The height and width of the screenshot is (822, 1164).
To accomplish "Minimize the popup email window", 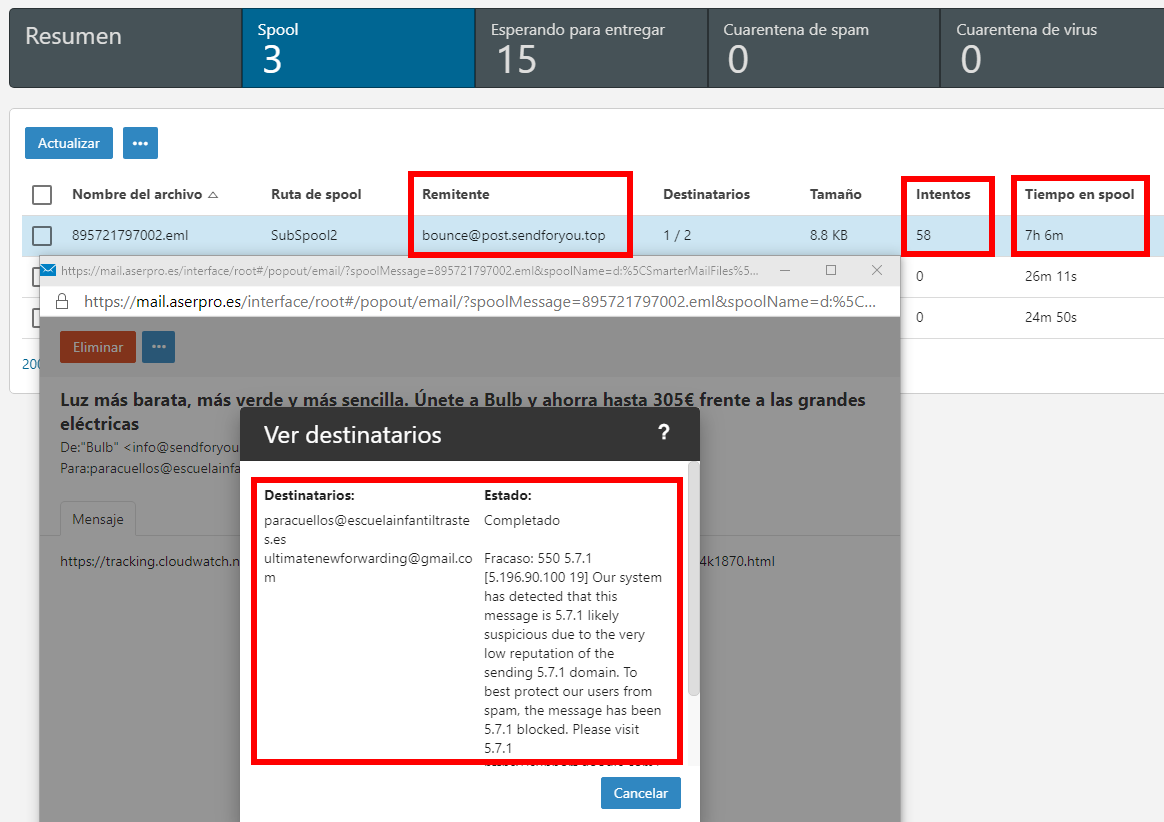I will click(784, 271).
